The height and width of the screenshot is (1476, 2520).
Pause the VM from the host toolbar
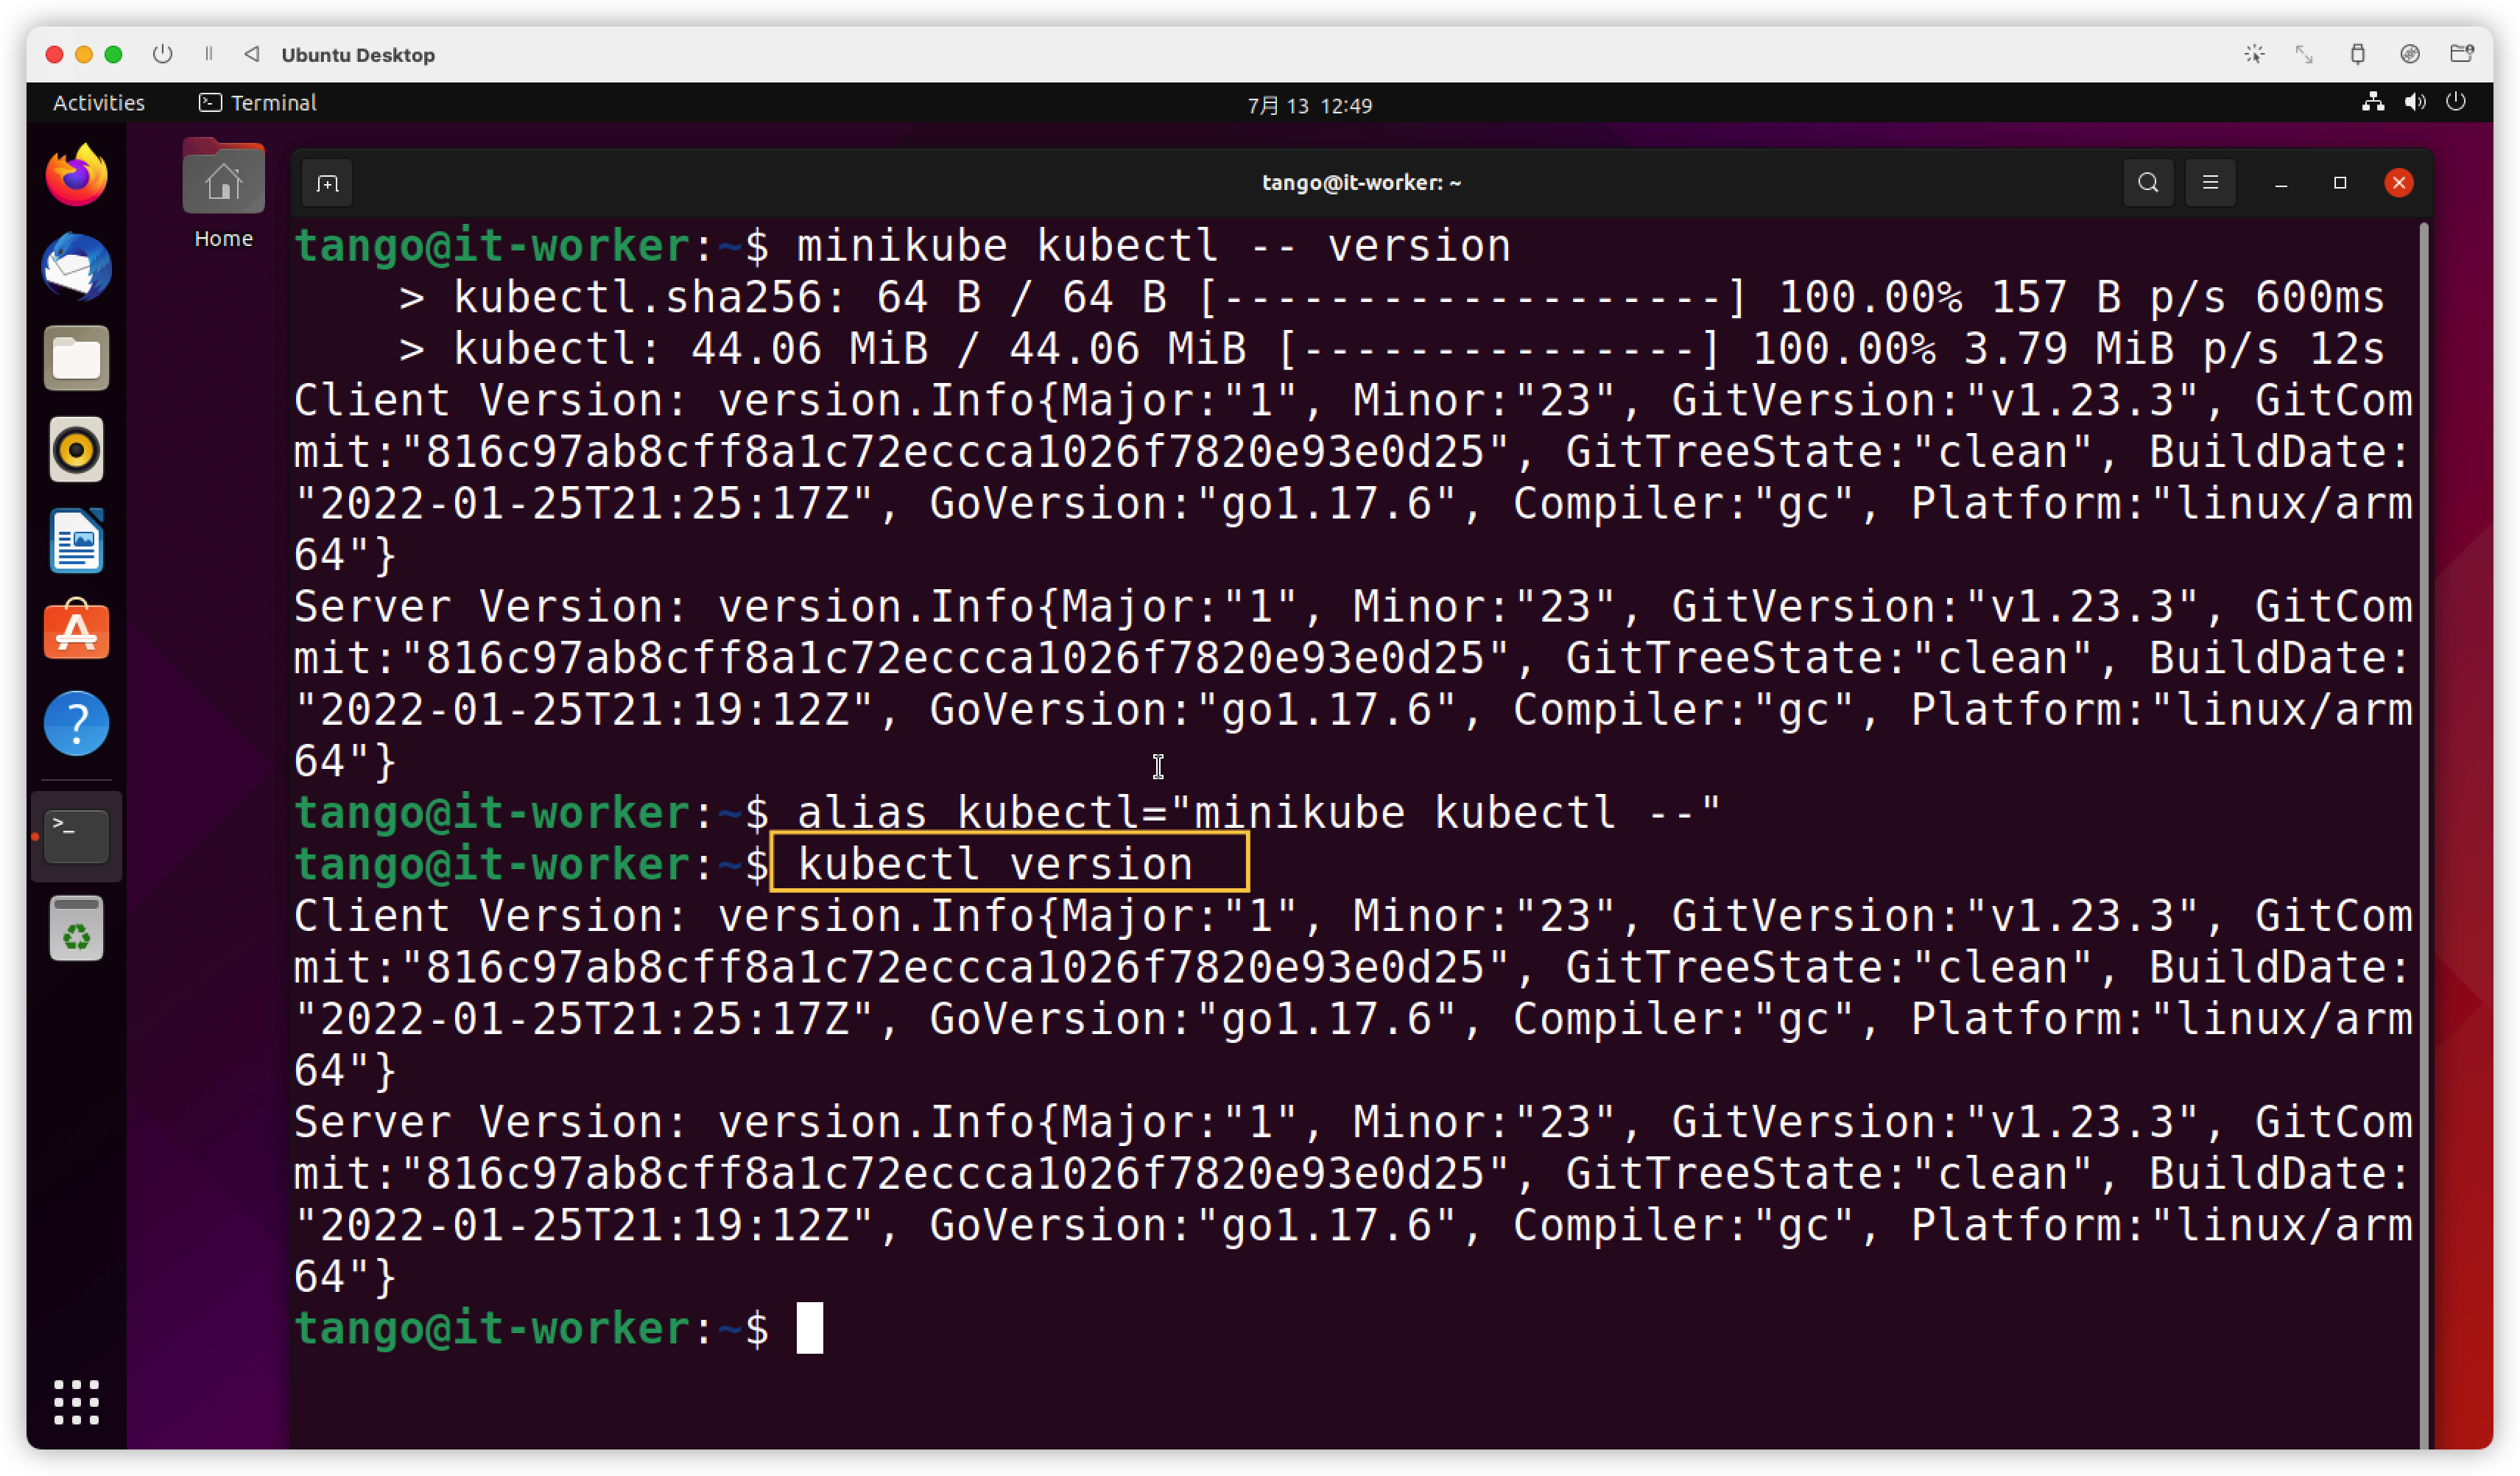(209, 54)
